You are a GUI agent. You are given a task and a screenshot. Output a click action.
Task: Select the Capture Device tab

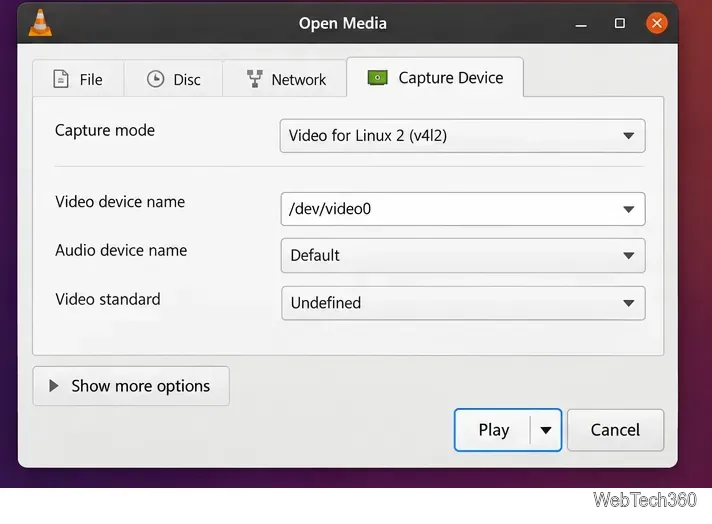[x=435, y=77]
